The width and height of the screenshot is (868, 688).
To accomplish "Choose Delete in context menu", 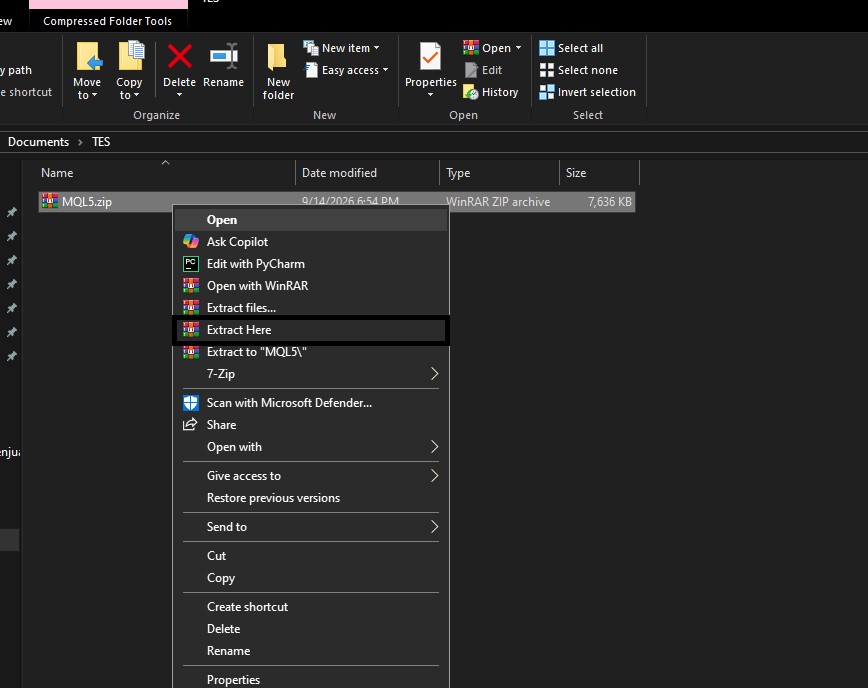I will pyautogui.click(x=311, y=628).
